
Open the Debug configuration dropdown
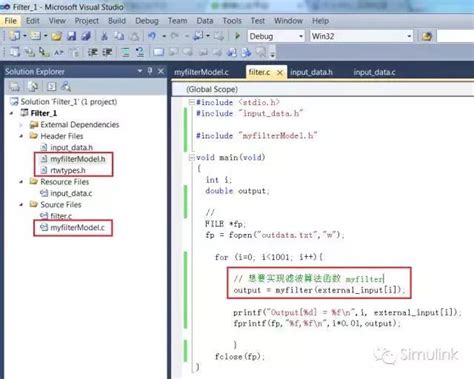(x=301, y=36)
